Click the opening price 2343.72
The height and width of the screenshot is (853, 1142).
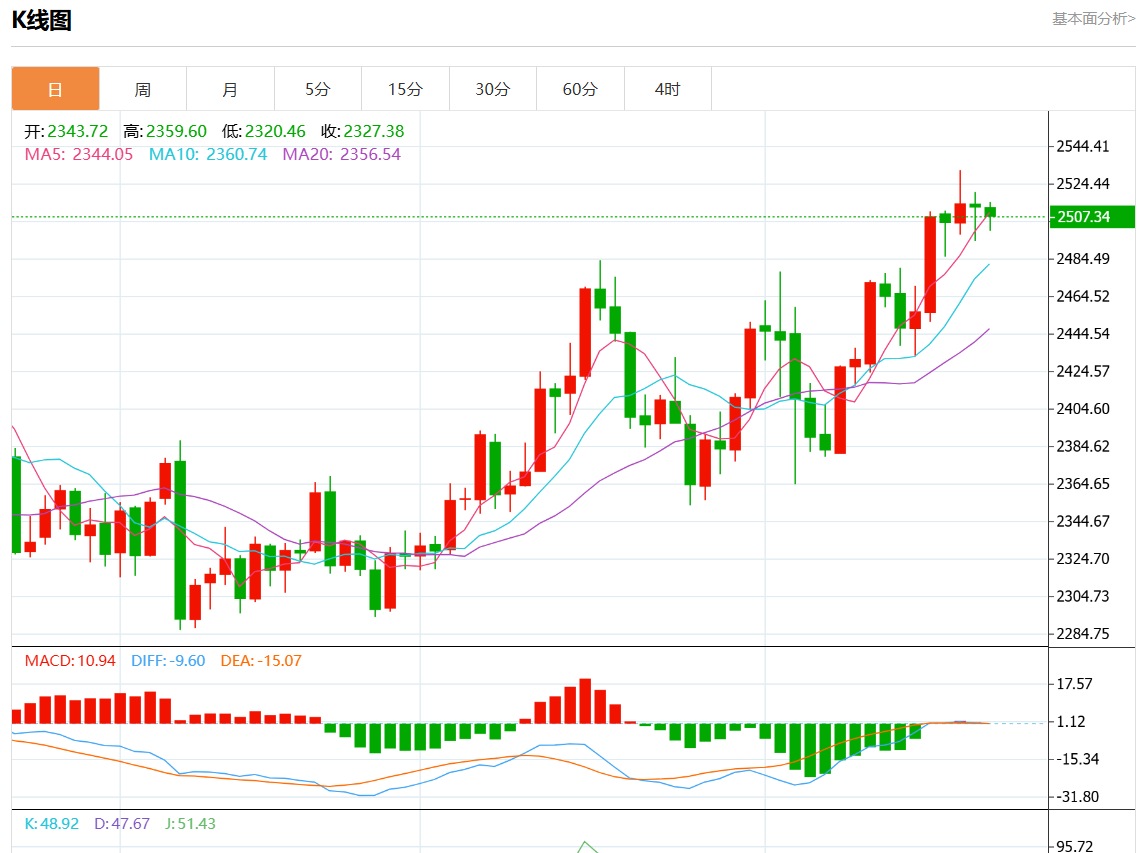pos(78,131)
